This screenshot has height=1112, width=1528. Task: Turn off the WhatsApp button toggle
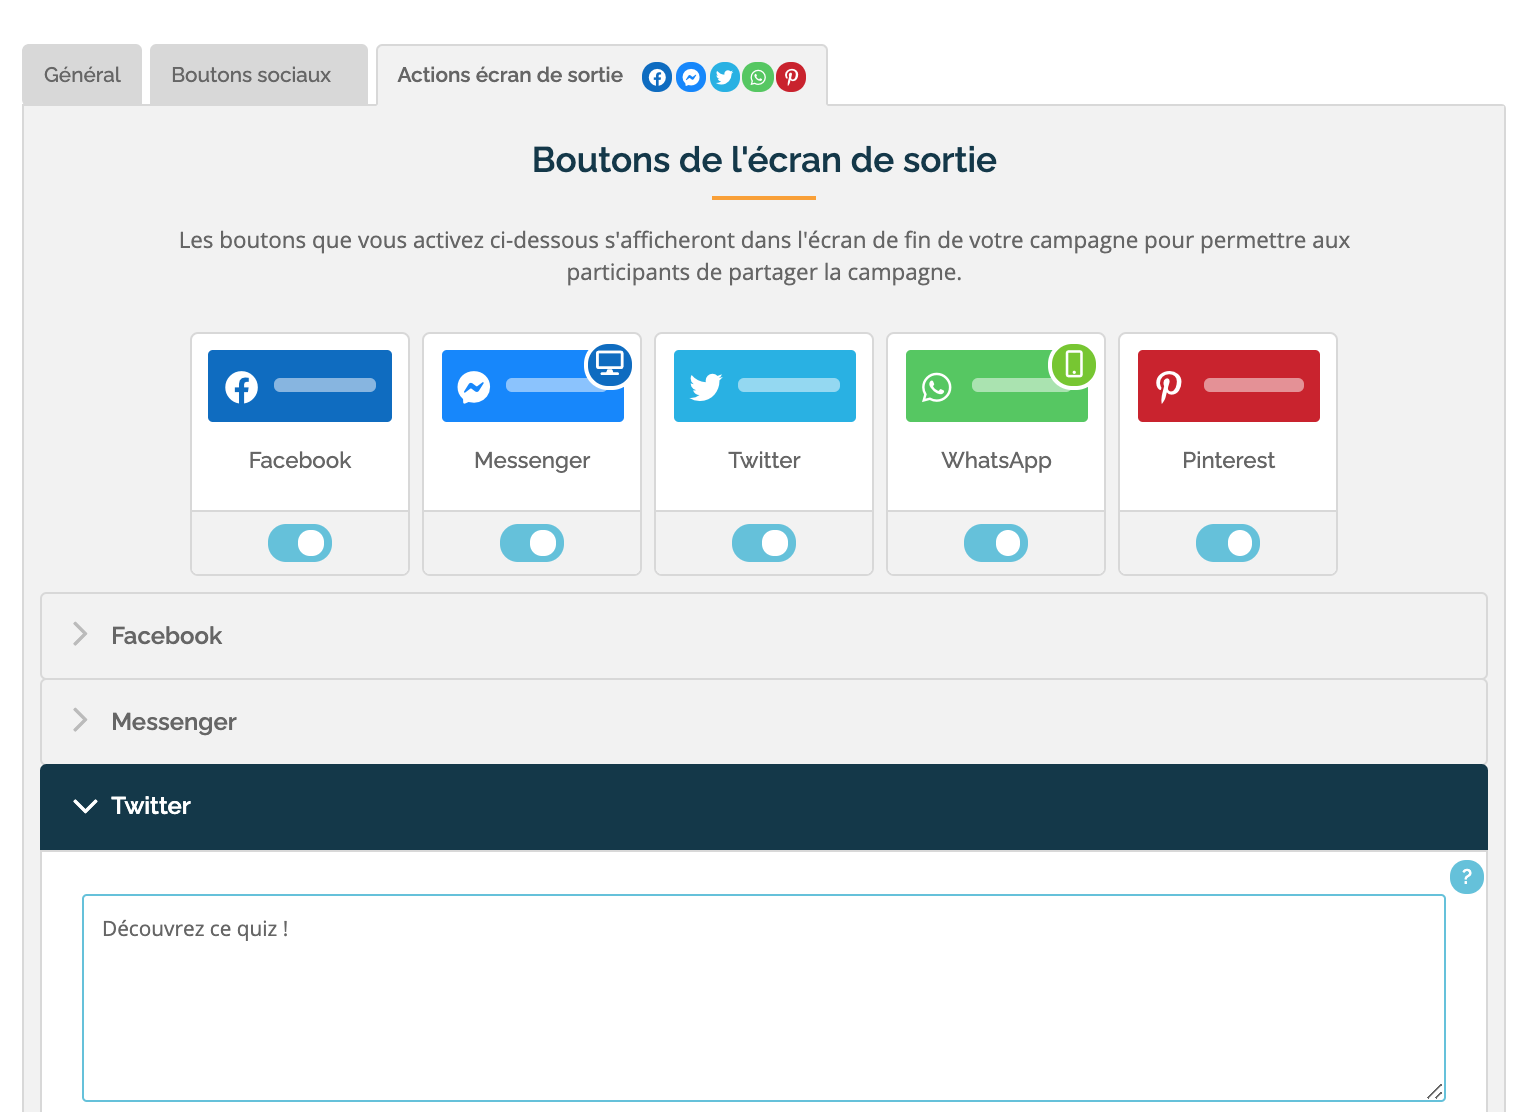pos(996,543)
